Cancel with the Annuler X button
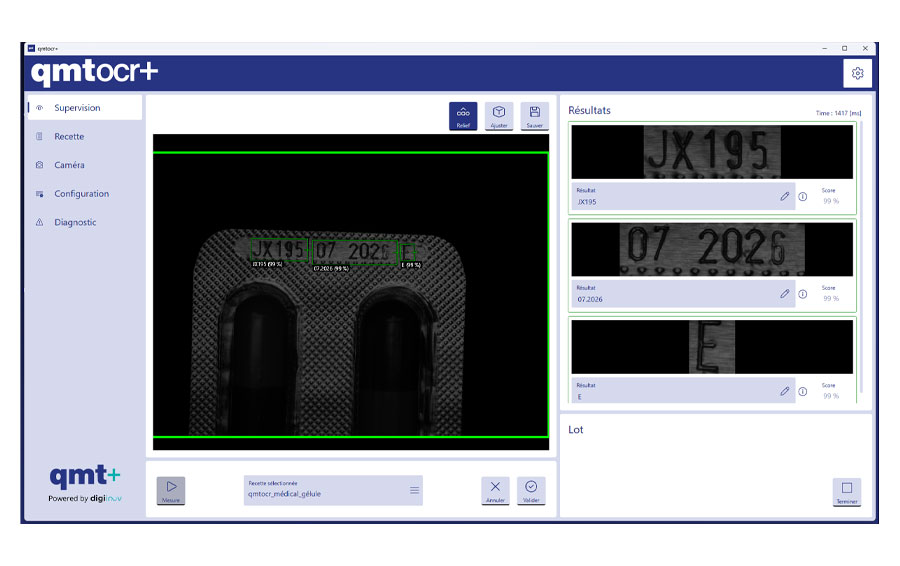The width and height of the screenshot is (900, 566). tap(495, 489)
